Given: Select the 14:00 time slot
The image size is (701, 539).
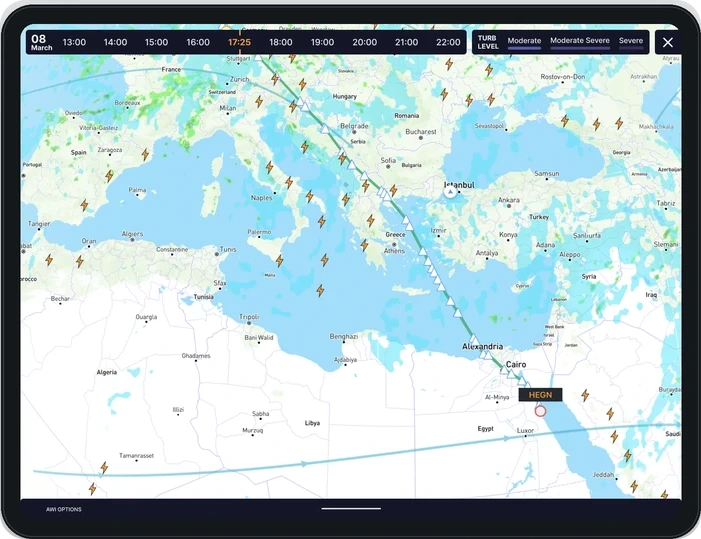Looking at the screenshot, I should click(x=115, y=42).
